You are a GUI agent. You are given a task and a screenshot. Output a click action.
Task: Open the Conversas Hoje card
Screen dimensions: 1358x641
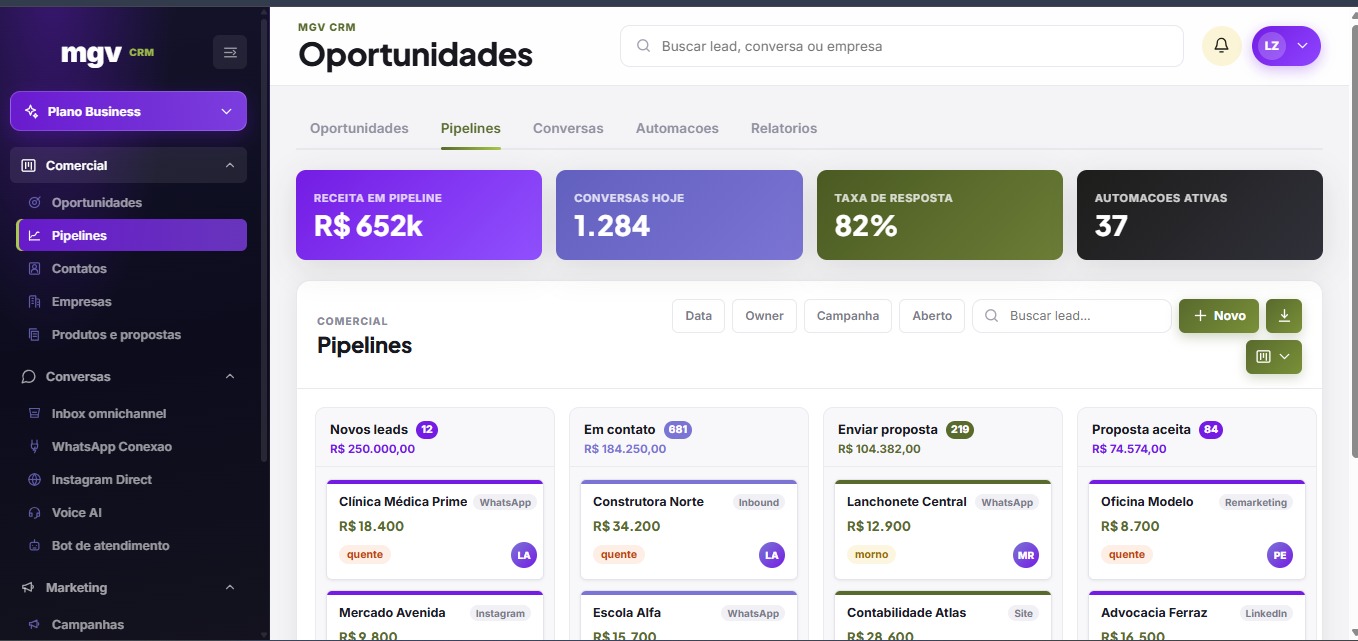click(679, 215)
